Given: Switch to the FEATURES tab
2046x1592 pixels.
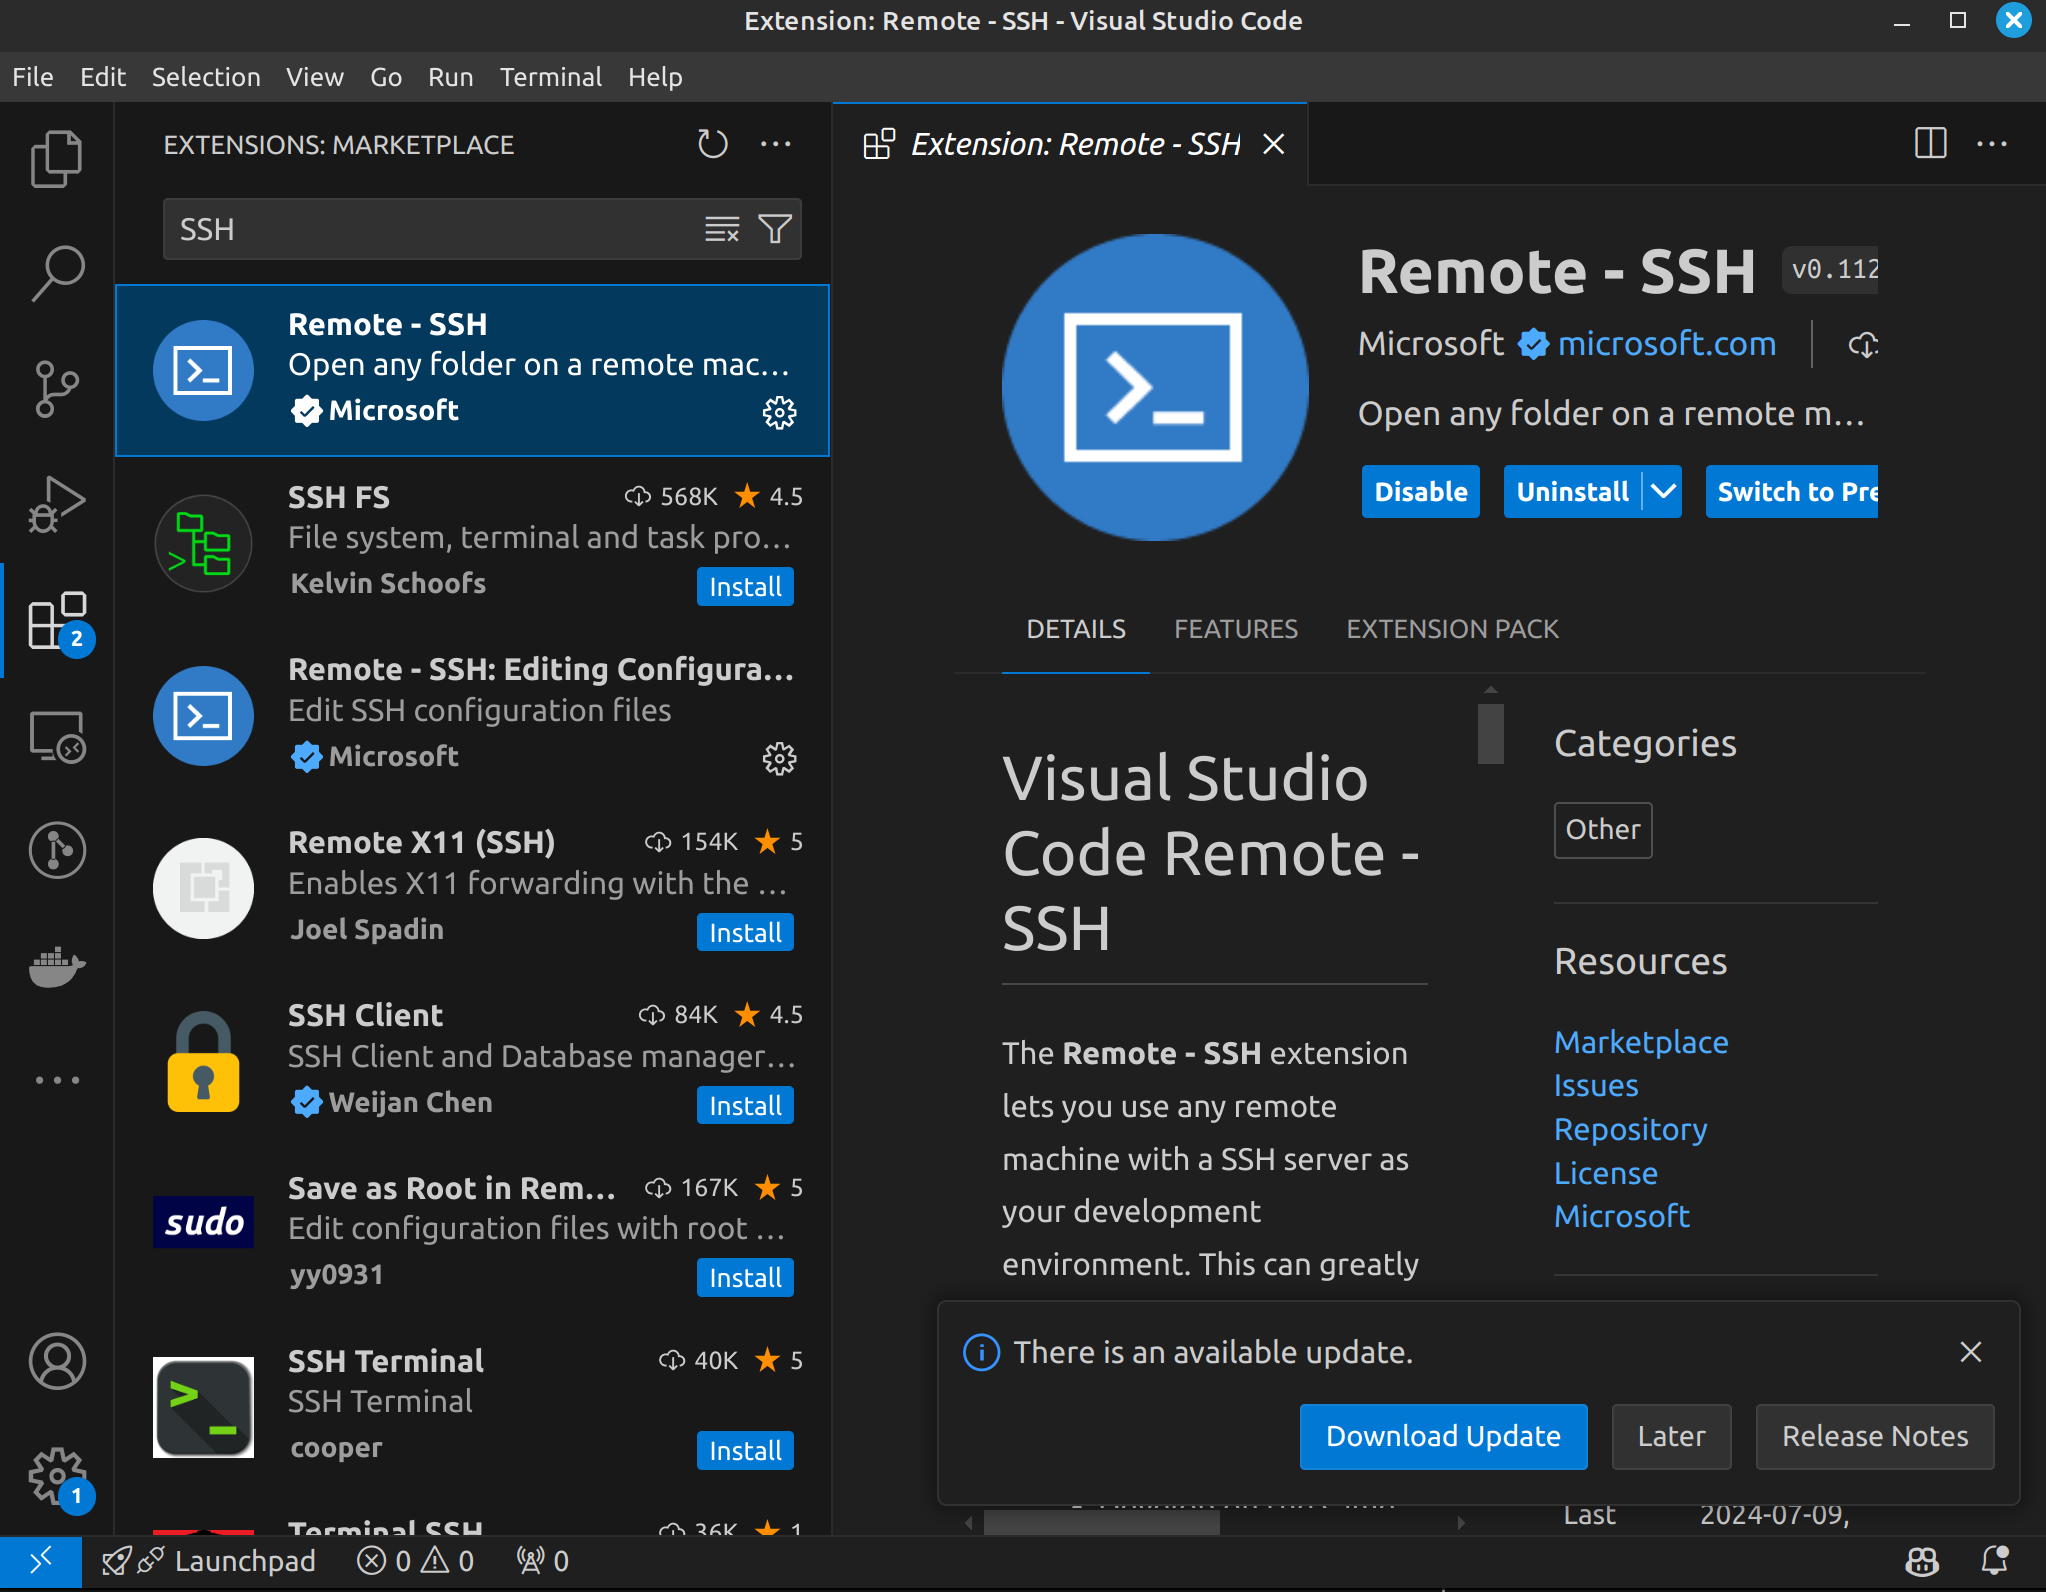Looking at the screenshot, I should [1236, 629].
